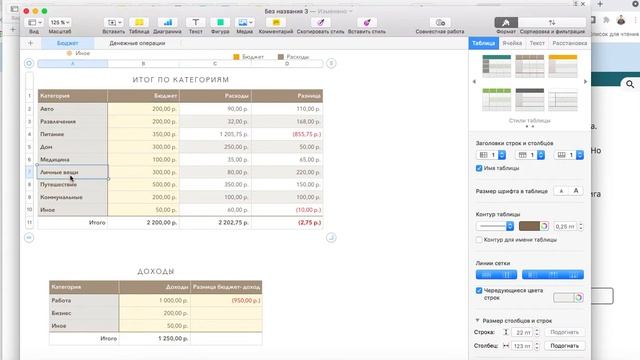
Task: Click Подогнать button for Столбец
Action: (x=564, y=346)
